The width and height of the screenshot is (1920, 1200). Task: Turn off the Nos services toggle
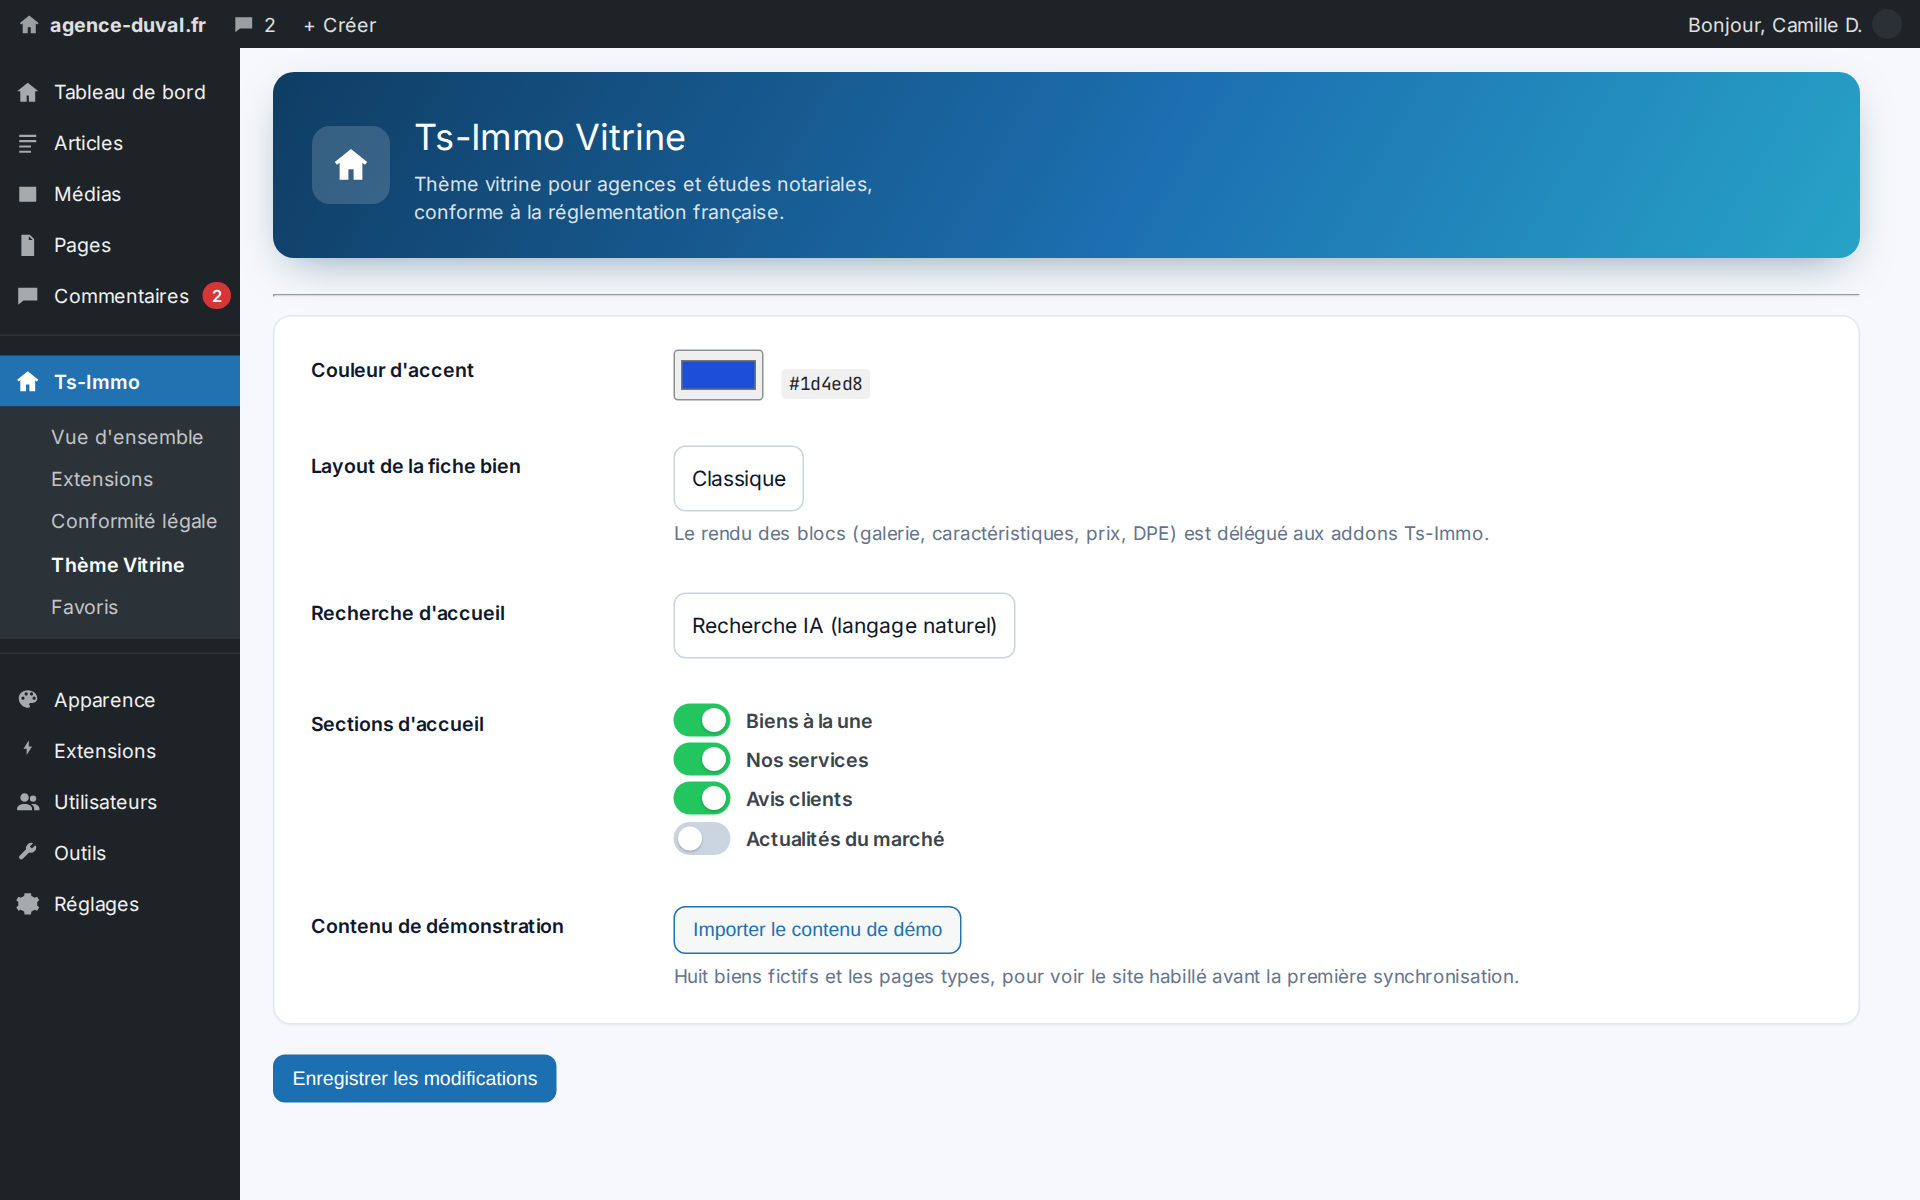[702, 759]
